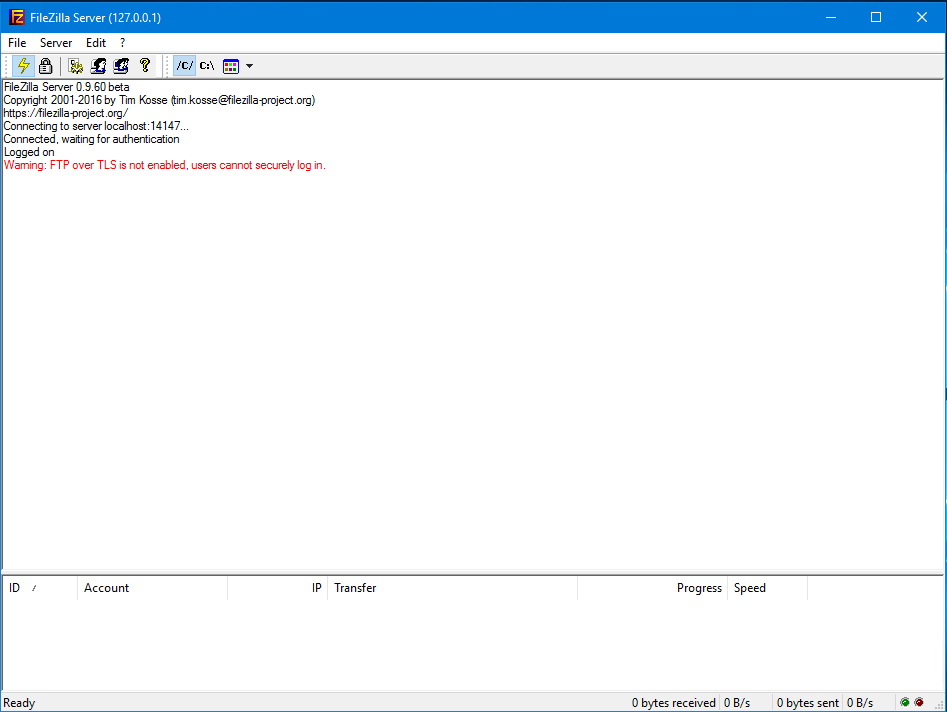Click the Transfer column header
The height and width of the screenshot is (712, 947).
click(x=355, y=588)
